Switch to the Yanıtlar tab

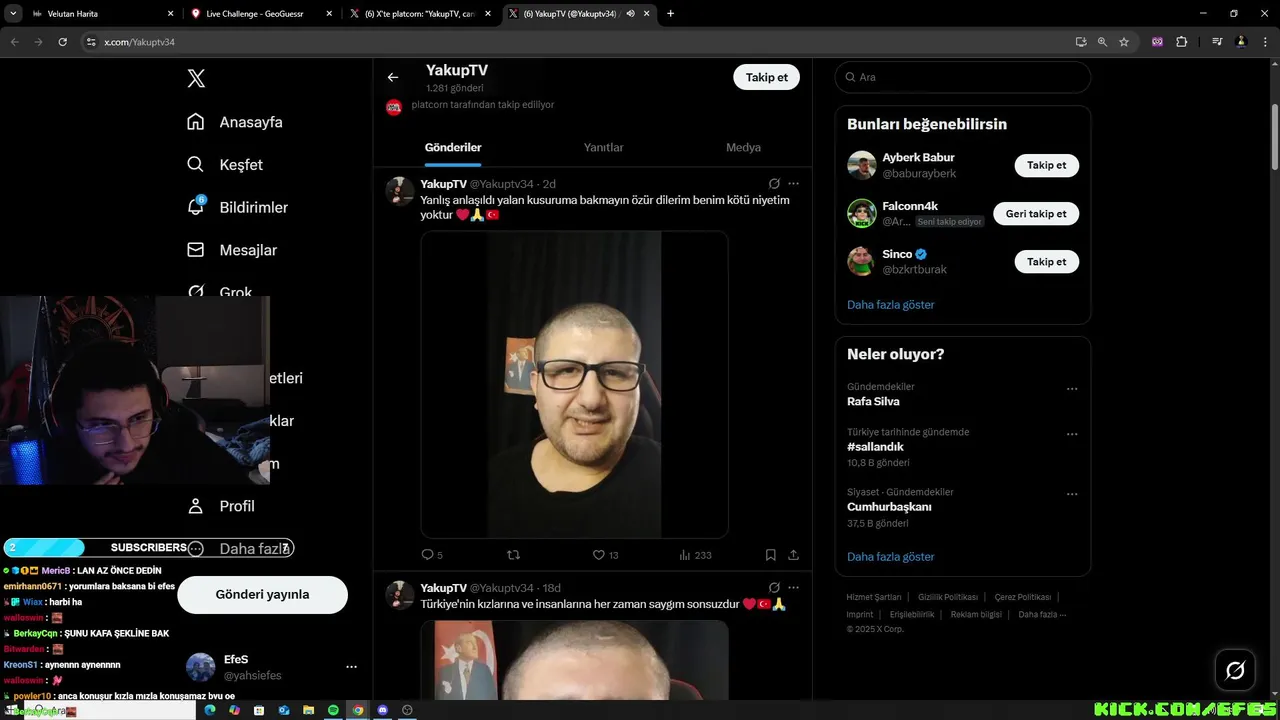(x=604, y=147)
